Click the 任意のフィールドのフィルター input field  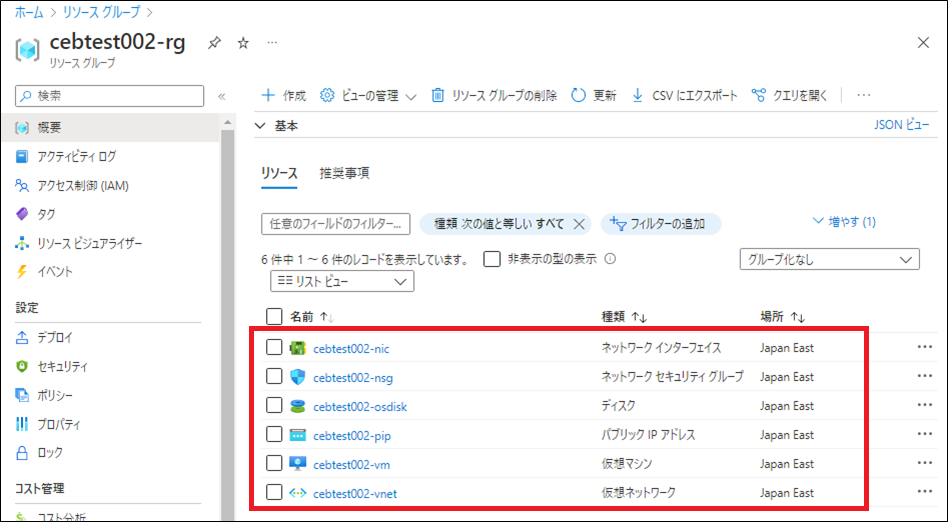point(336,224)
